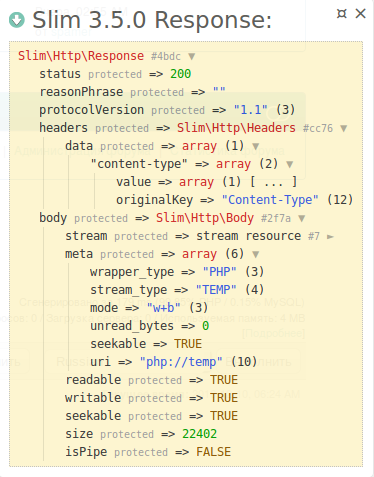Click the mode "w+b" value
The image size is (374, 477).
(164, 308)
